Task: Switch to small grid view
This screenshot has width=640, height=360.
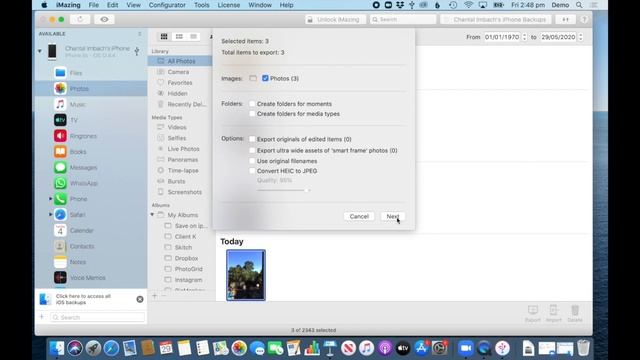Action: click(x=179, y=37)
